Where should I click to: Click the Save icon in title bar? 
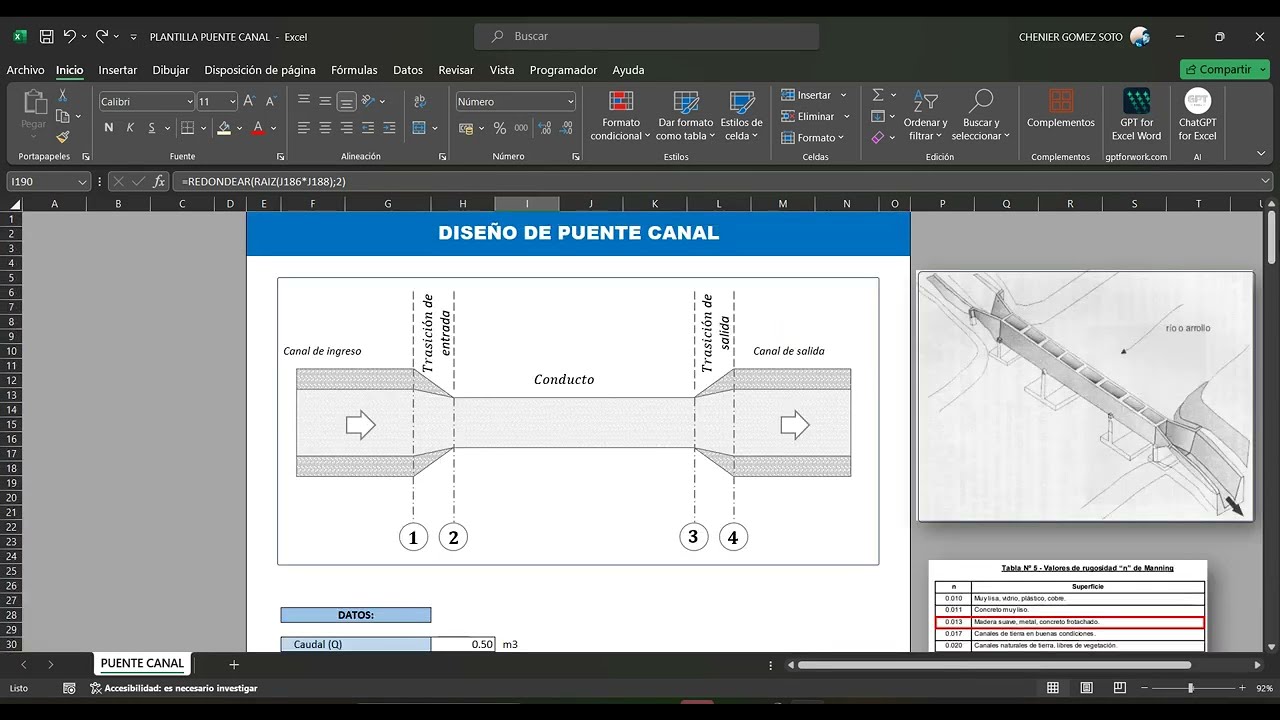click(46, 37)
